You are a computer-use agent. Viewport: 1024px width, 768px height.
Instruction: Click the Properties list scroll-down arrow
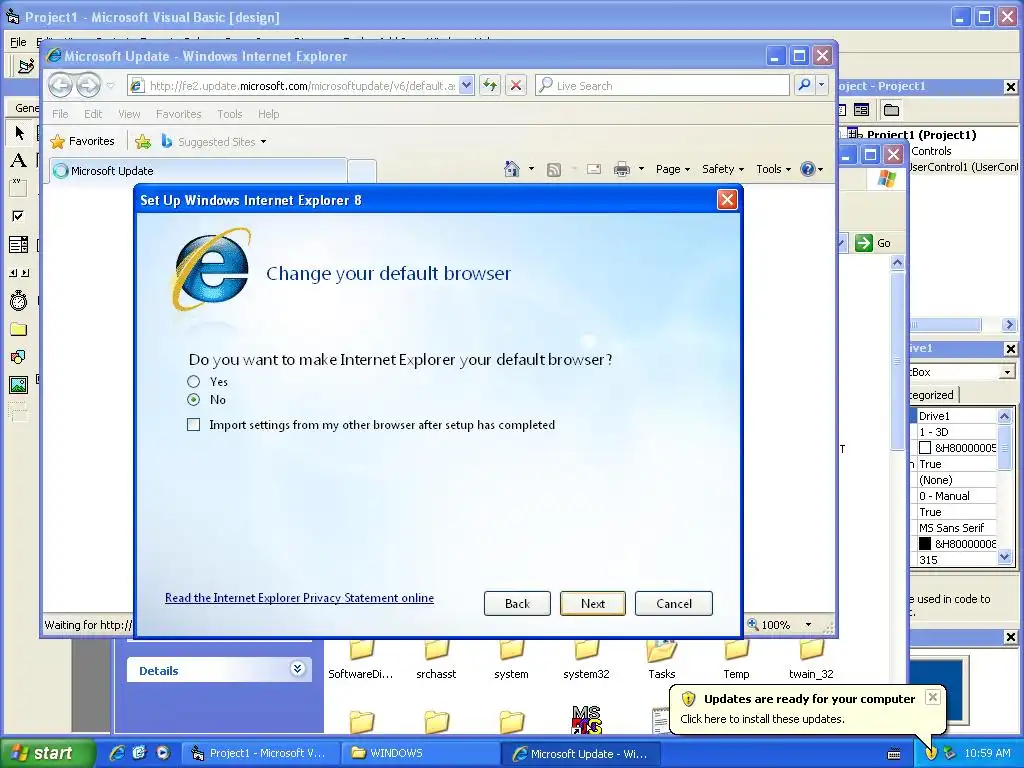pos(1004,558)
